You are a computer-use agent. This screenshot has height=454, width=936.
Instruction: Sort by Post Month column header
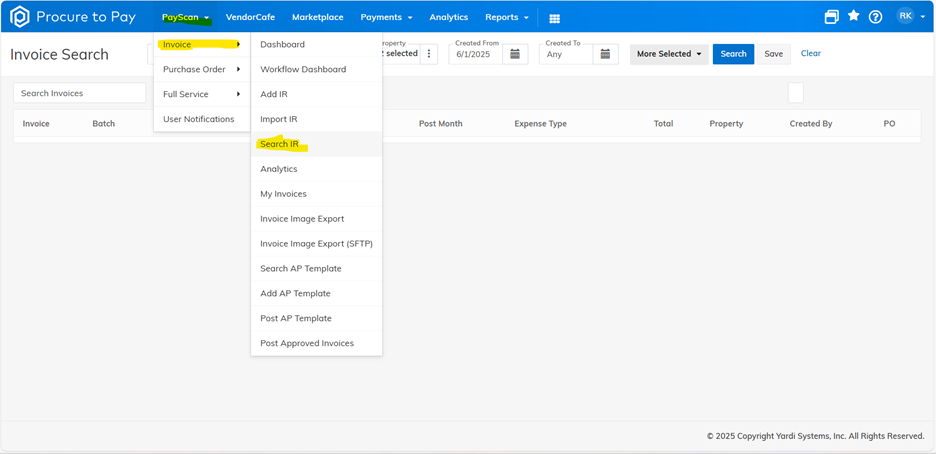(441, 123)
